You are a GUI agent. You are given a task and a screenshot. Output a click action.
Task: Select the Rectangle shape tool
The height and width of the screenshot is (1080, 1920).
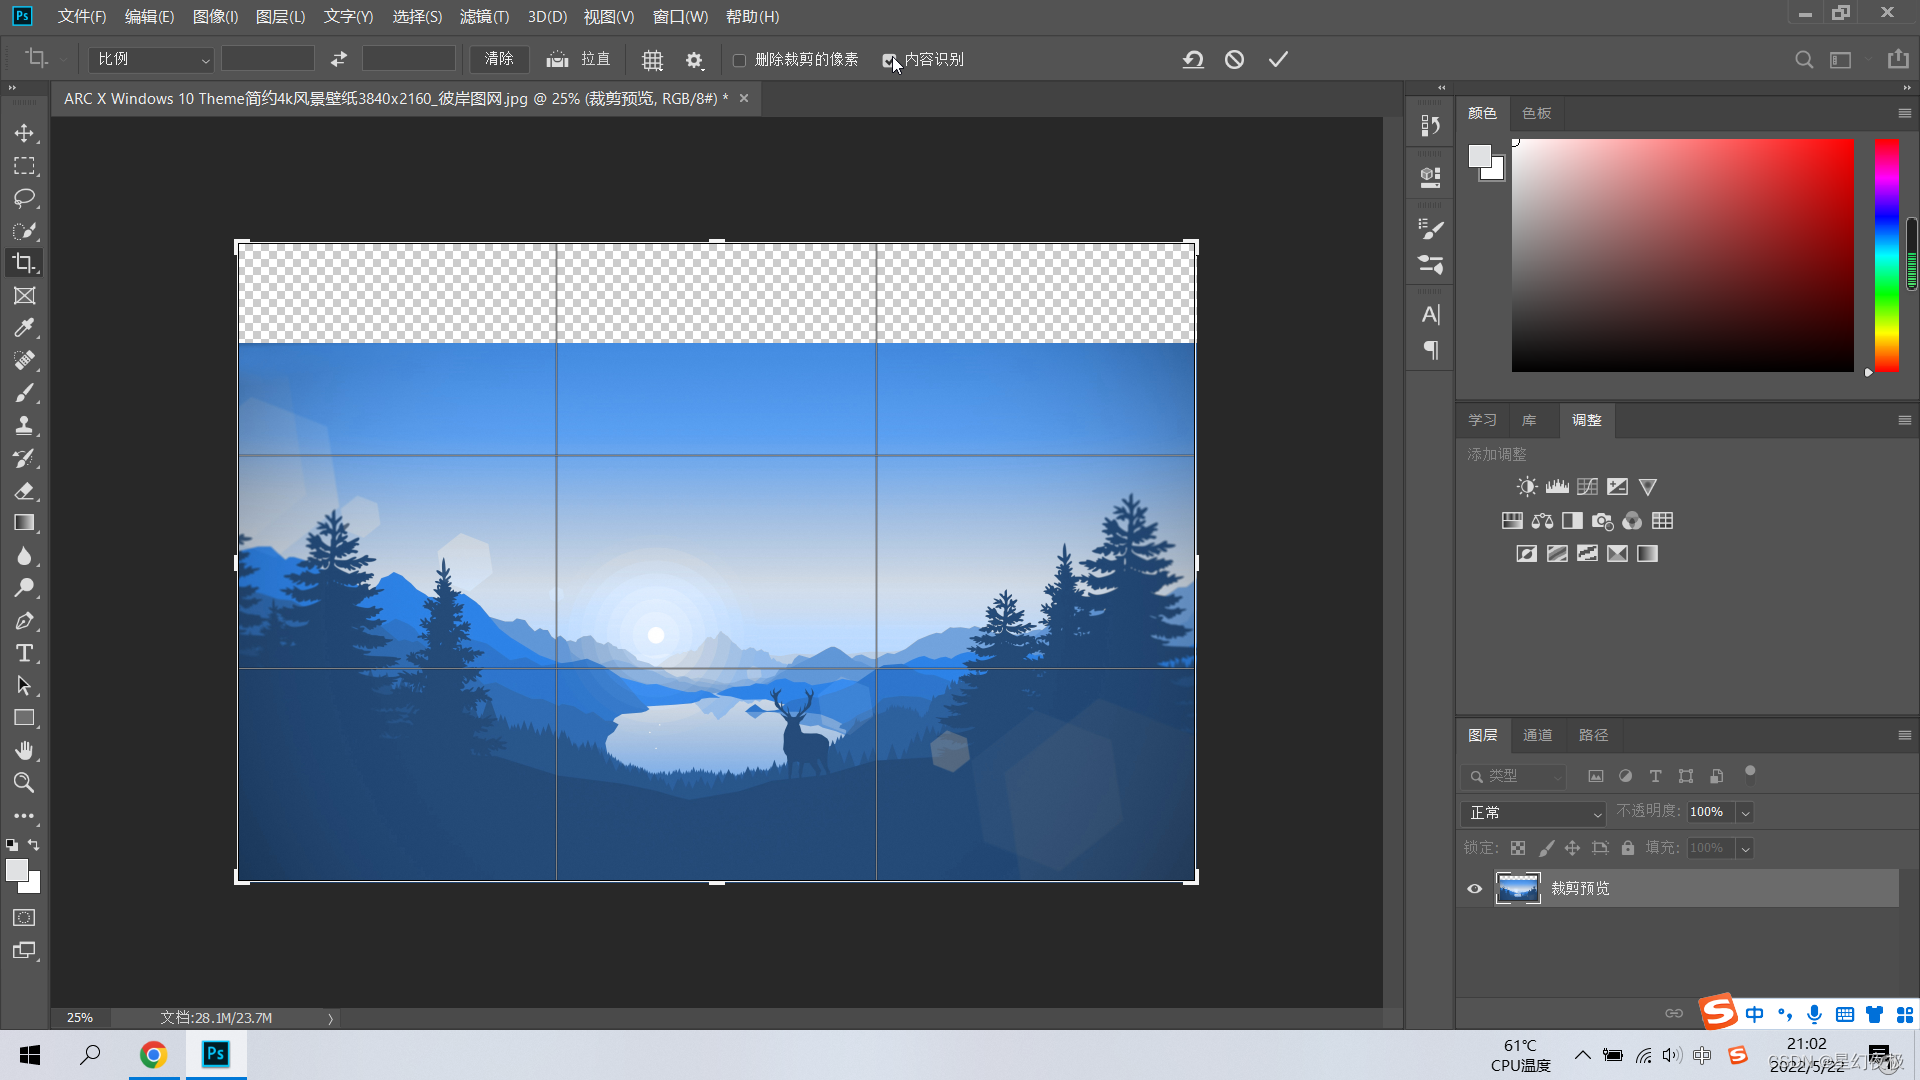[x=24, y=718]
